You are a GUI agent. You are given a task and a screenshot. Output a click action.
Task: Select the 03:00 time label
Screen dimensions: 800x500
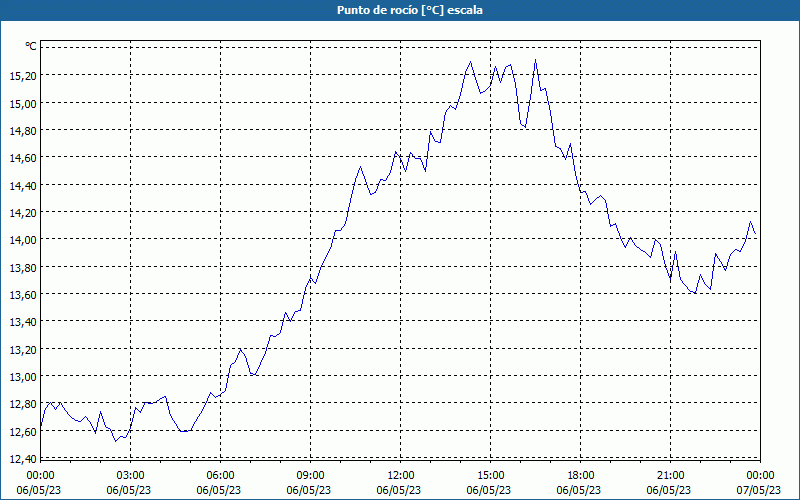tap(130, 476)
